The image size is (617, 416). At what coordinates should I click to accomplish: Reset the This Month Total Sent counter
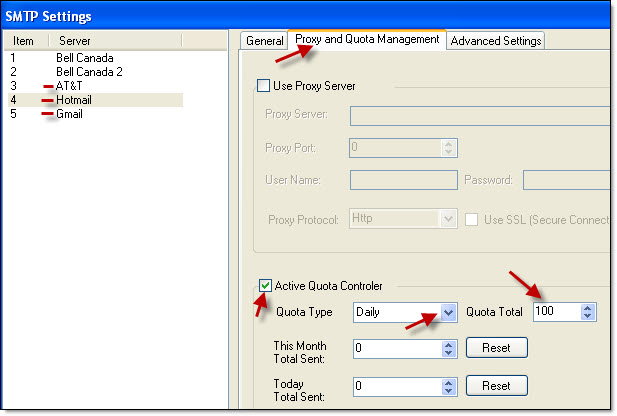tap(496, 348)
